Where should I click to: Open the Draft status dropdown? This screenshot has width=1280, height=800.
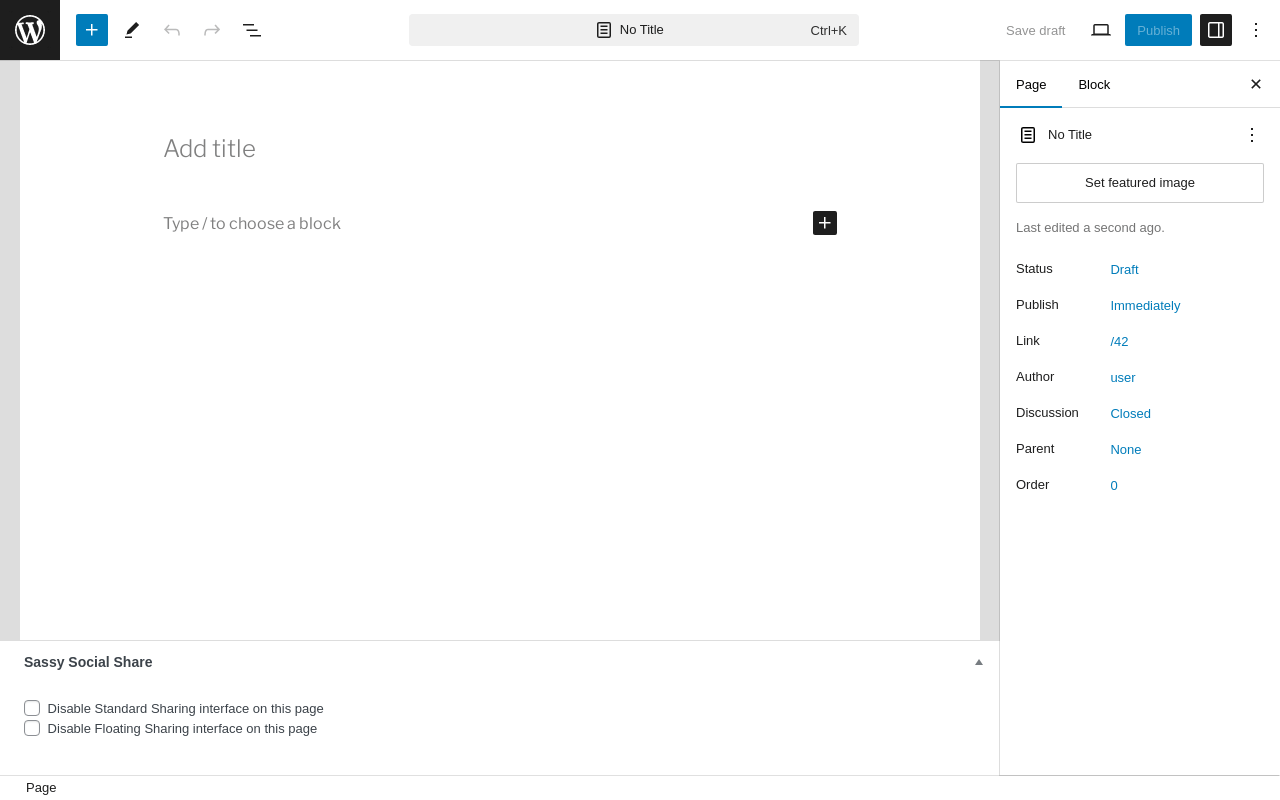[x=1124, y=270]
